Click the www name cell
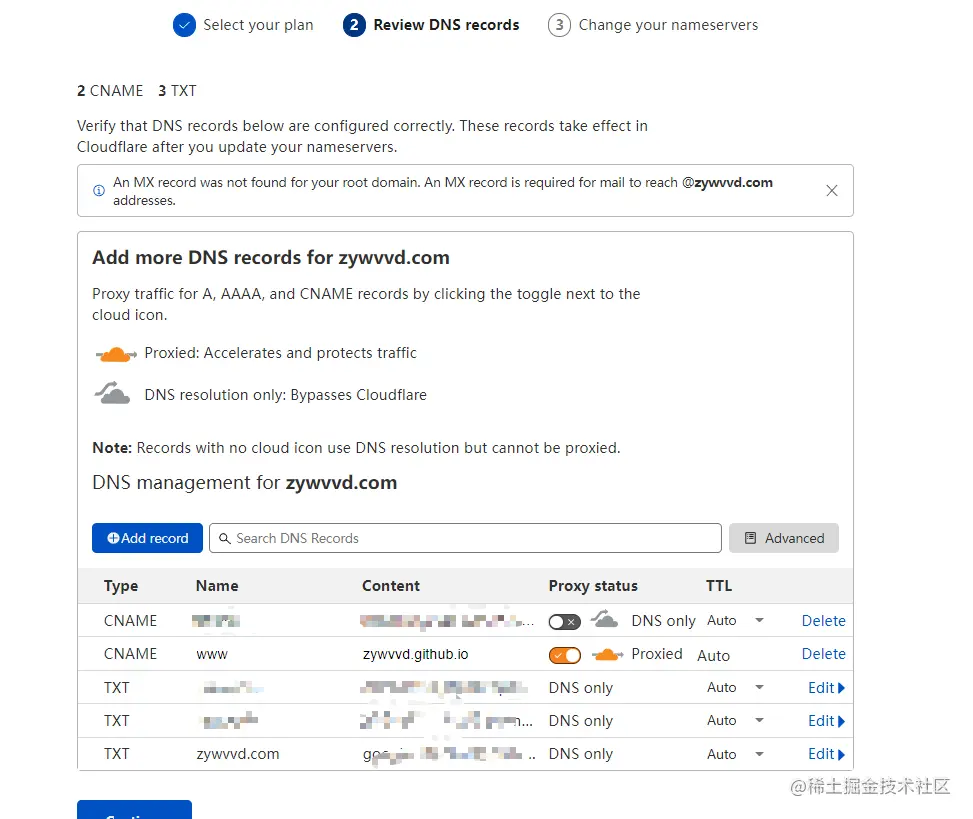This screenshot has height=819, width=973. pyautogui.click(x=212, y=654)
